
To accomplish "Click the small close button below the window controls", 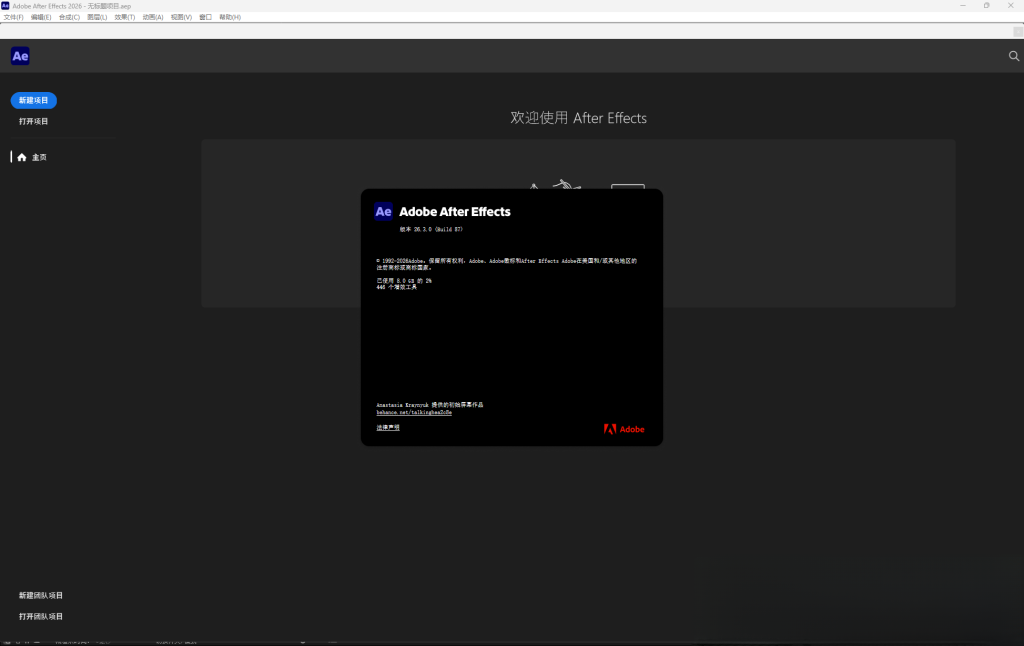I will coord(1018,31).
